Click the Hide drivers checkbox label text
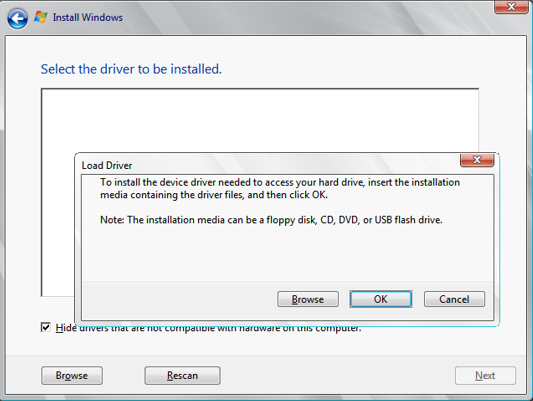Screen dimensions: 533x401 pyautogui.click(x=208, y=328)
